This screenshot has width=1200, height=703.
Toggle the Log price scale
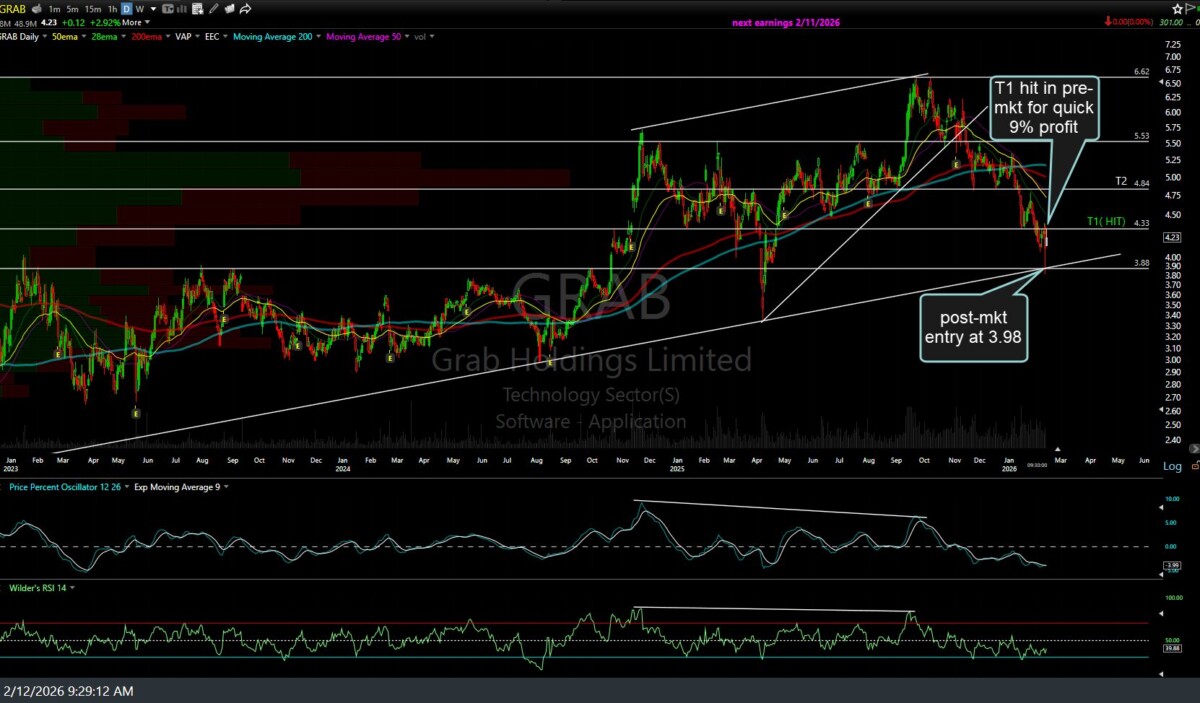pyautogui.click(x=1172, y=466)
